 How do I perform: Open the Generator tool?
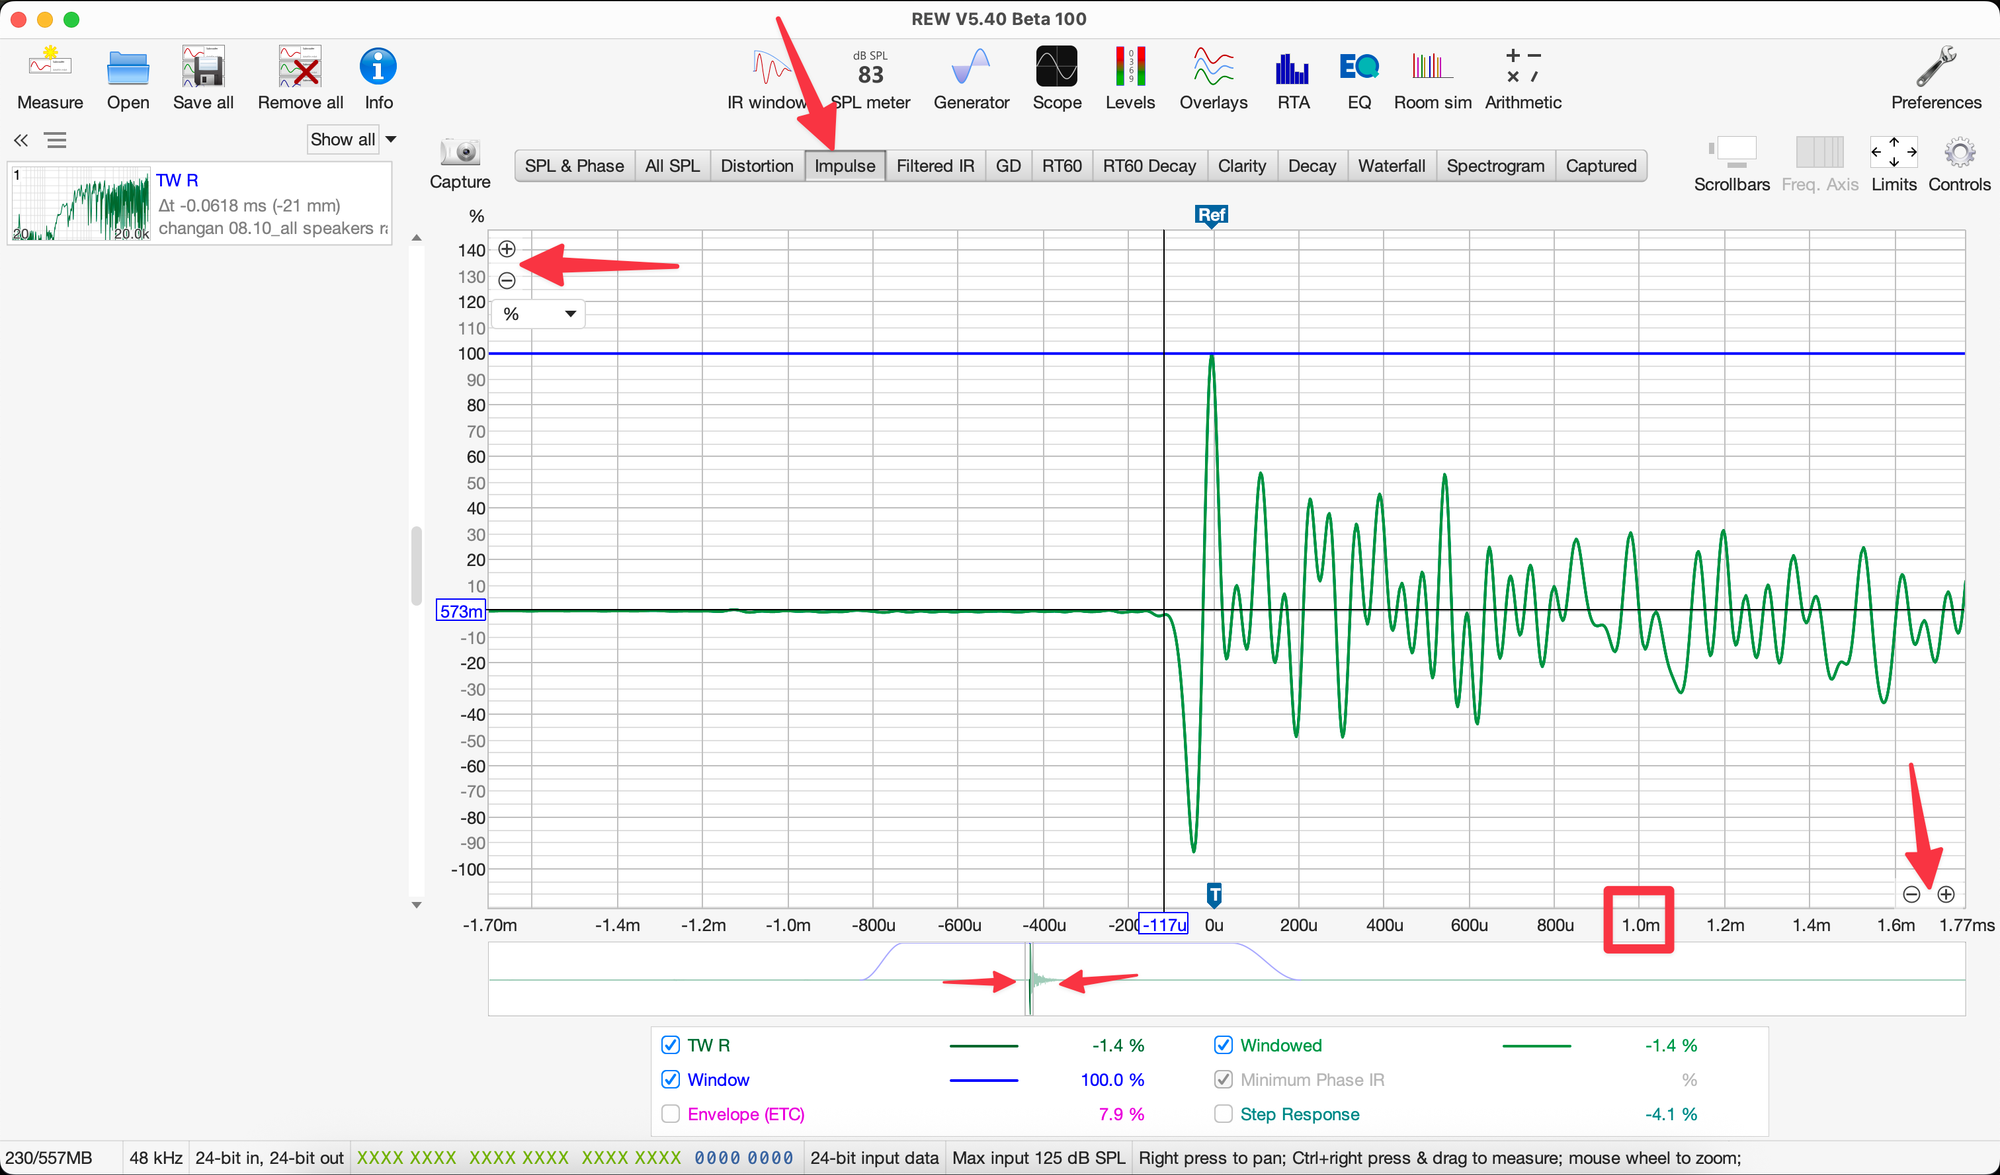click(x=971, y=68)
